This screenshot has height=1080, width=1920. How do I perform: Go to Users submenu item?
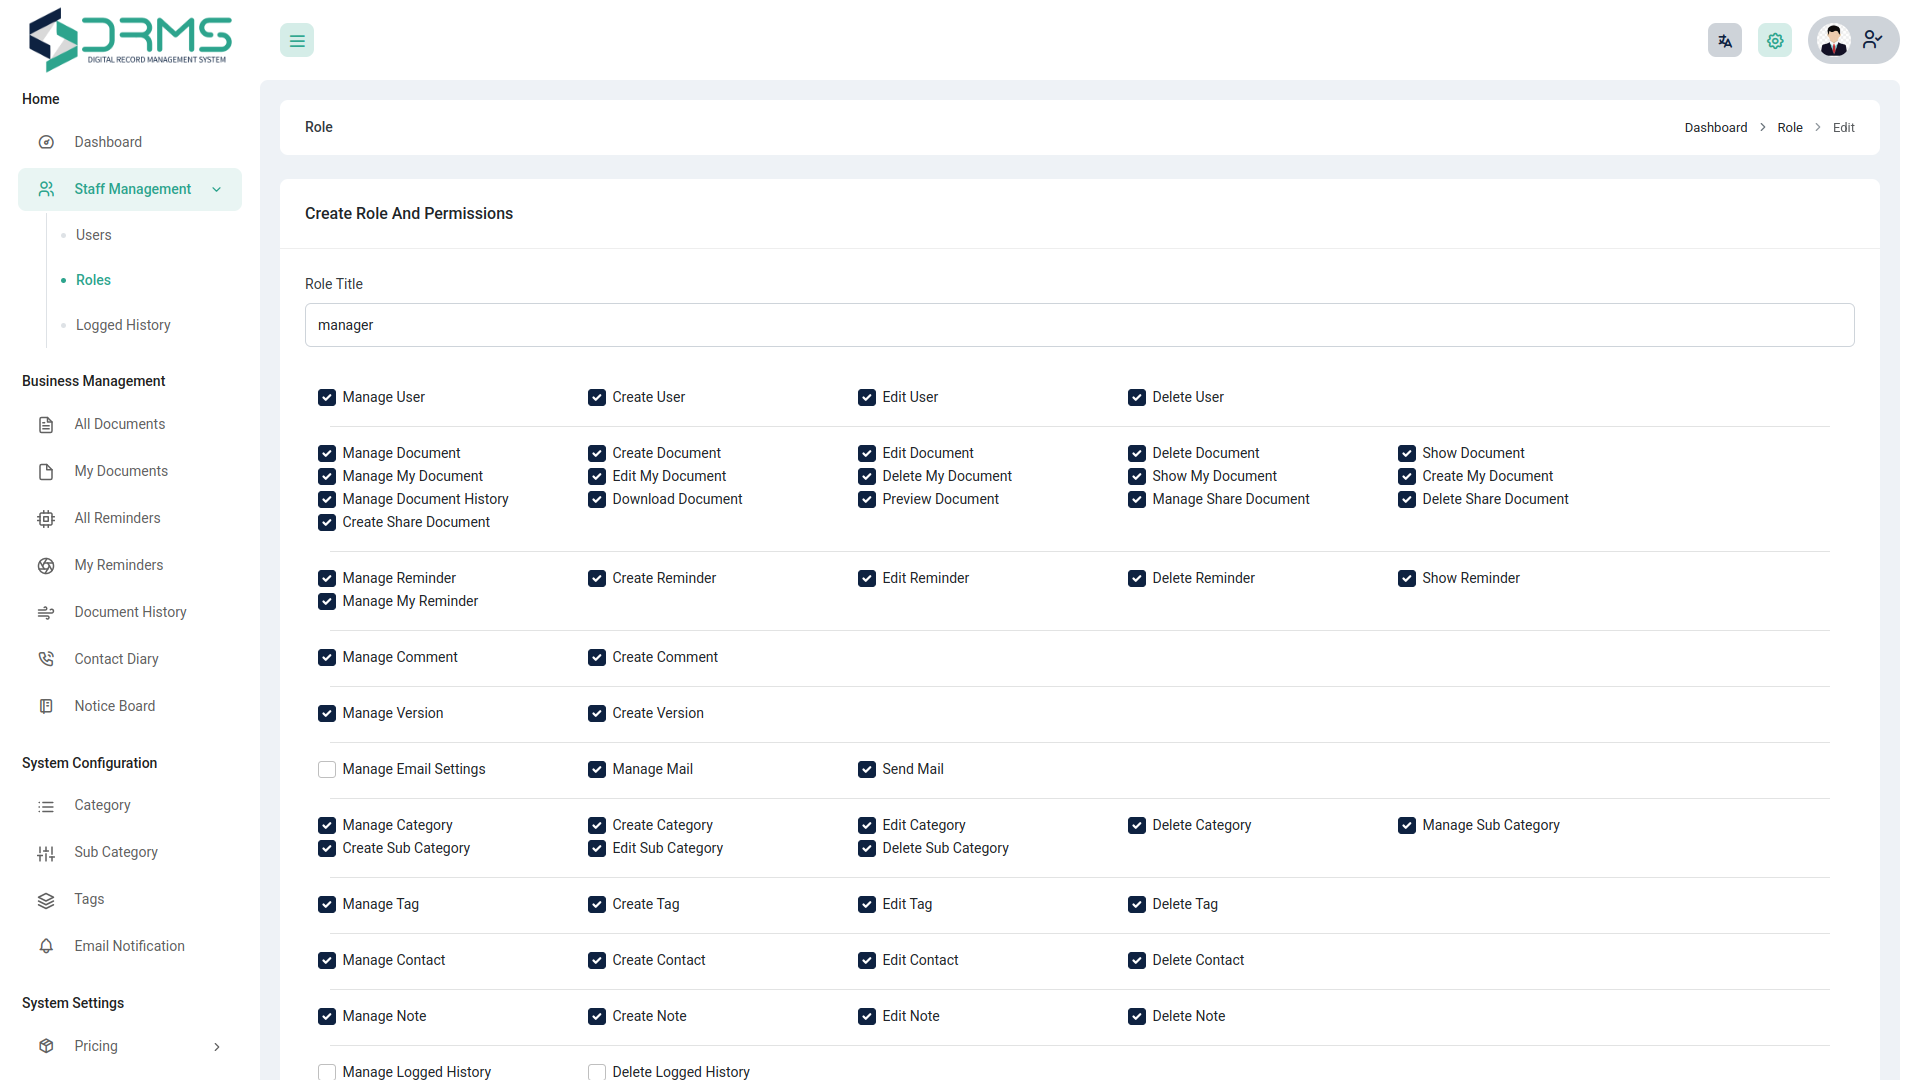click(93, 235)
